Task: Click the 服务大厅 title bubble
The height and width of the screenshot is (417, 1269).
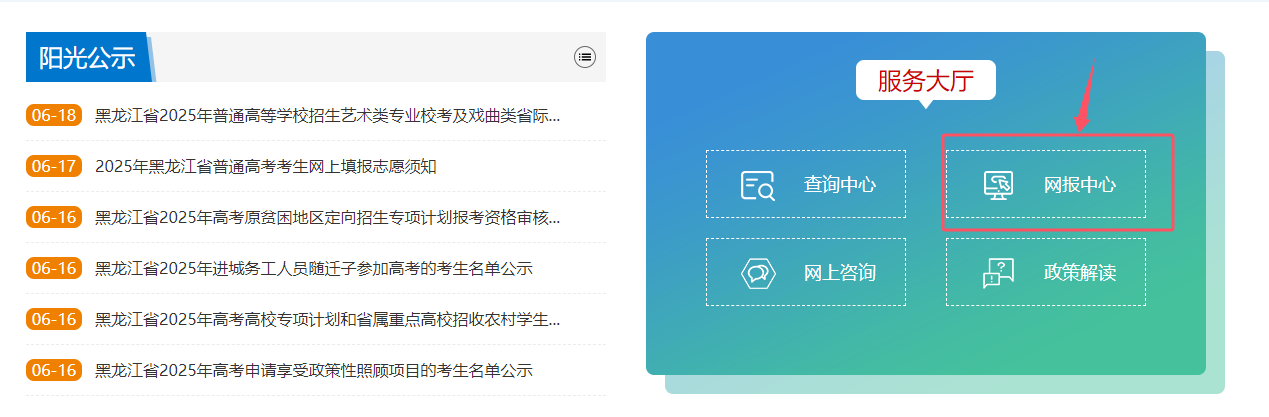Action: [925, 81]
